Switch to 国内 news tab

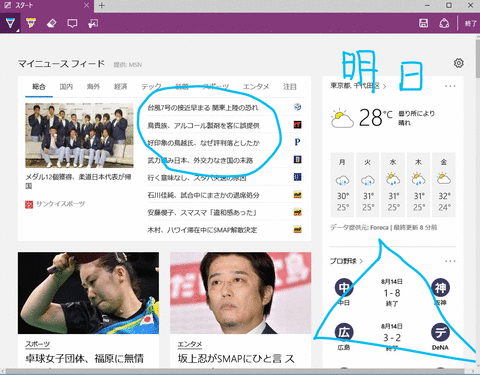pyautogui.click(x=66, y=87)
